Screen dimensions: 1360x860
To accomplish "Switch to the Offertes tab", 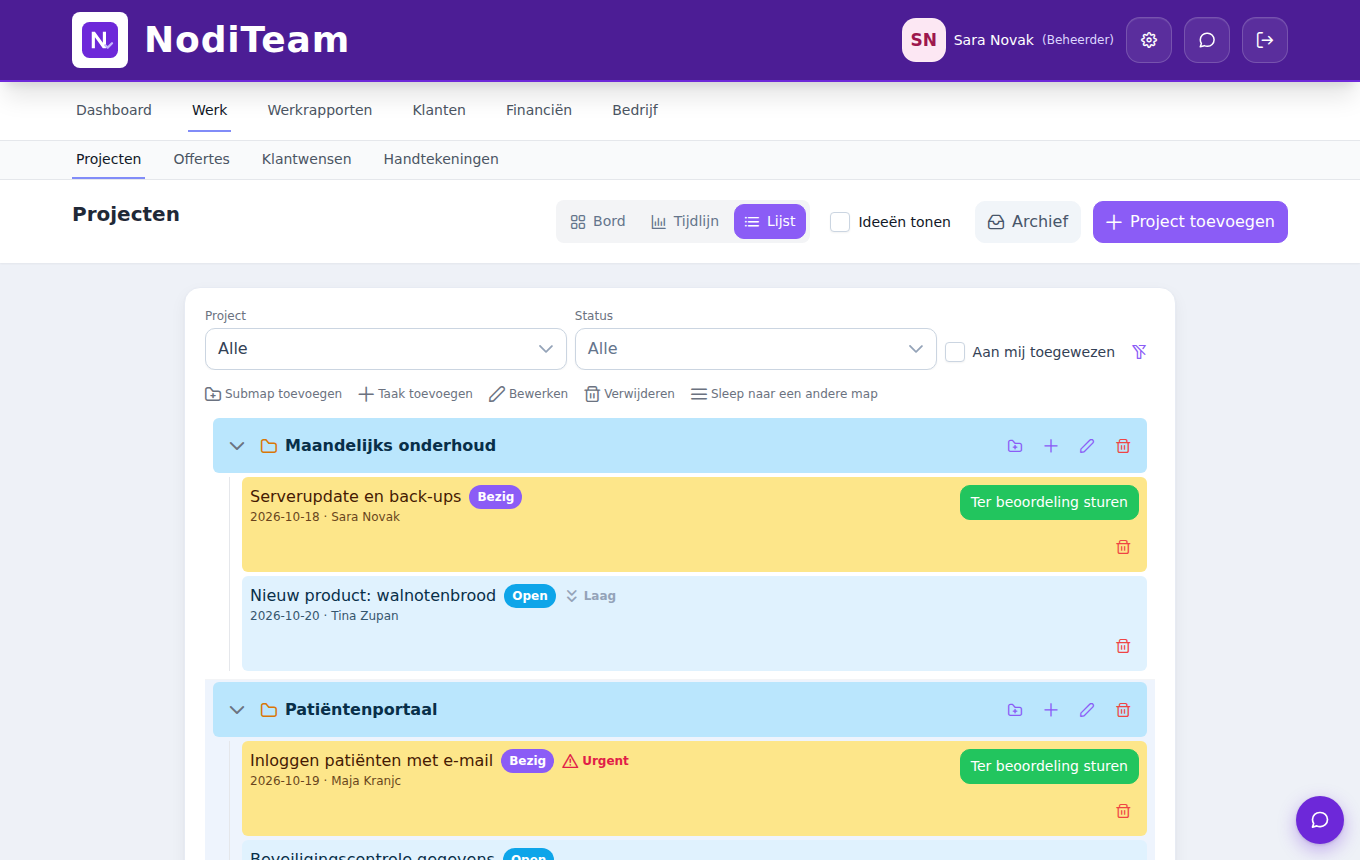I will (202, 159).
